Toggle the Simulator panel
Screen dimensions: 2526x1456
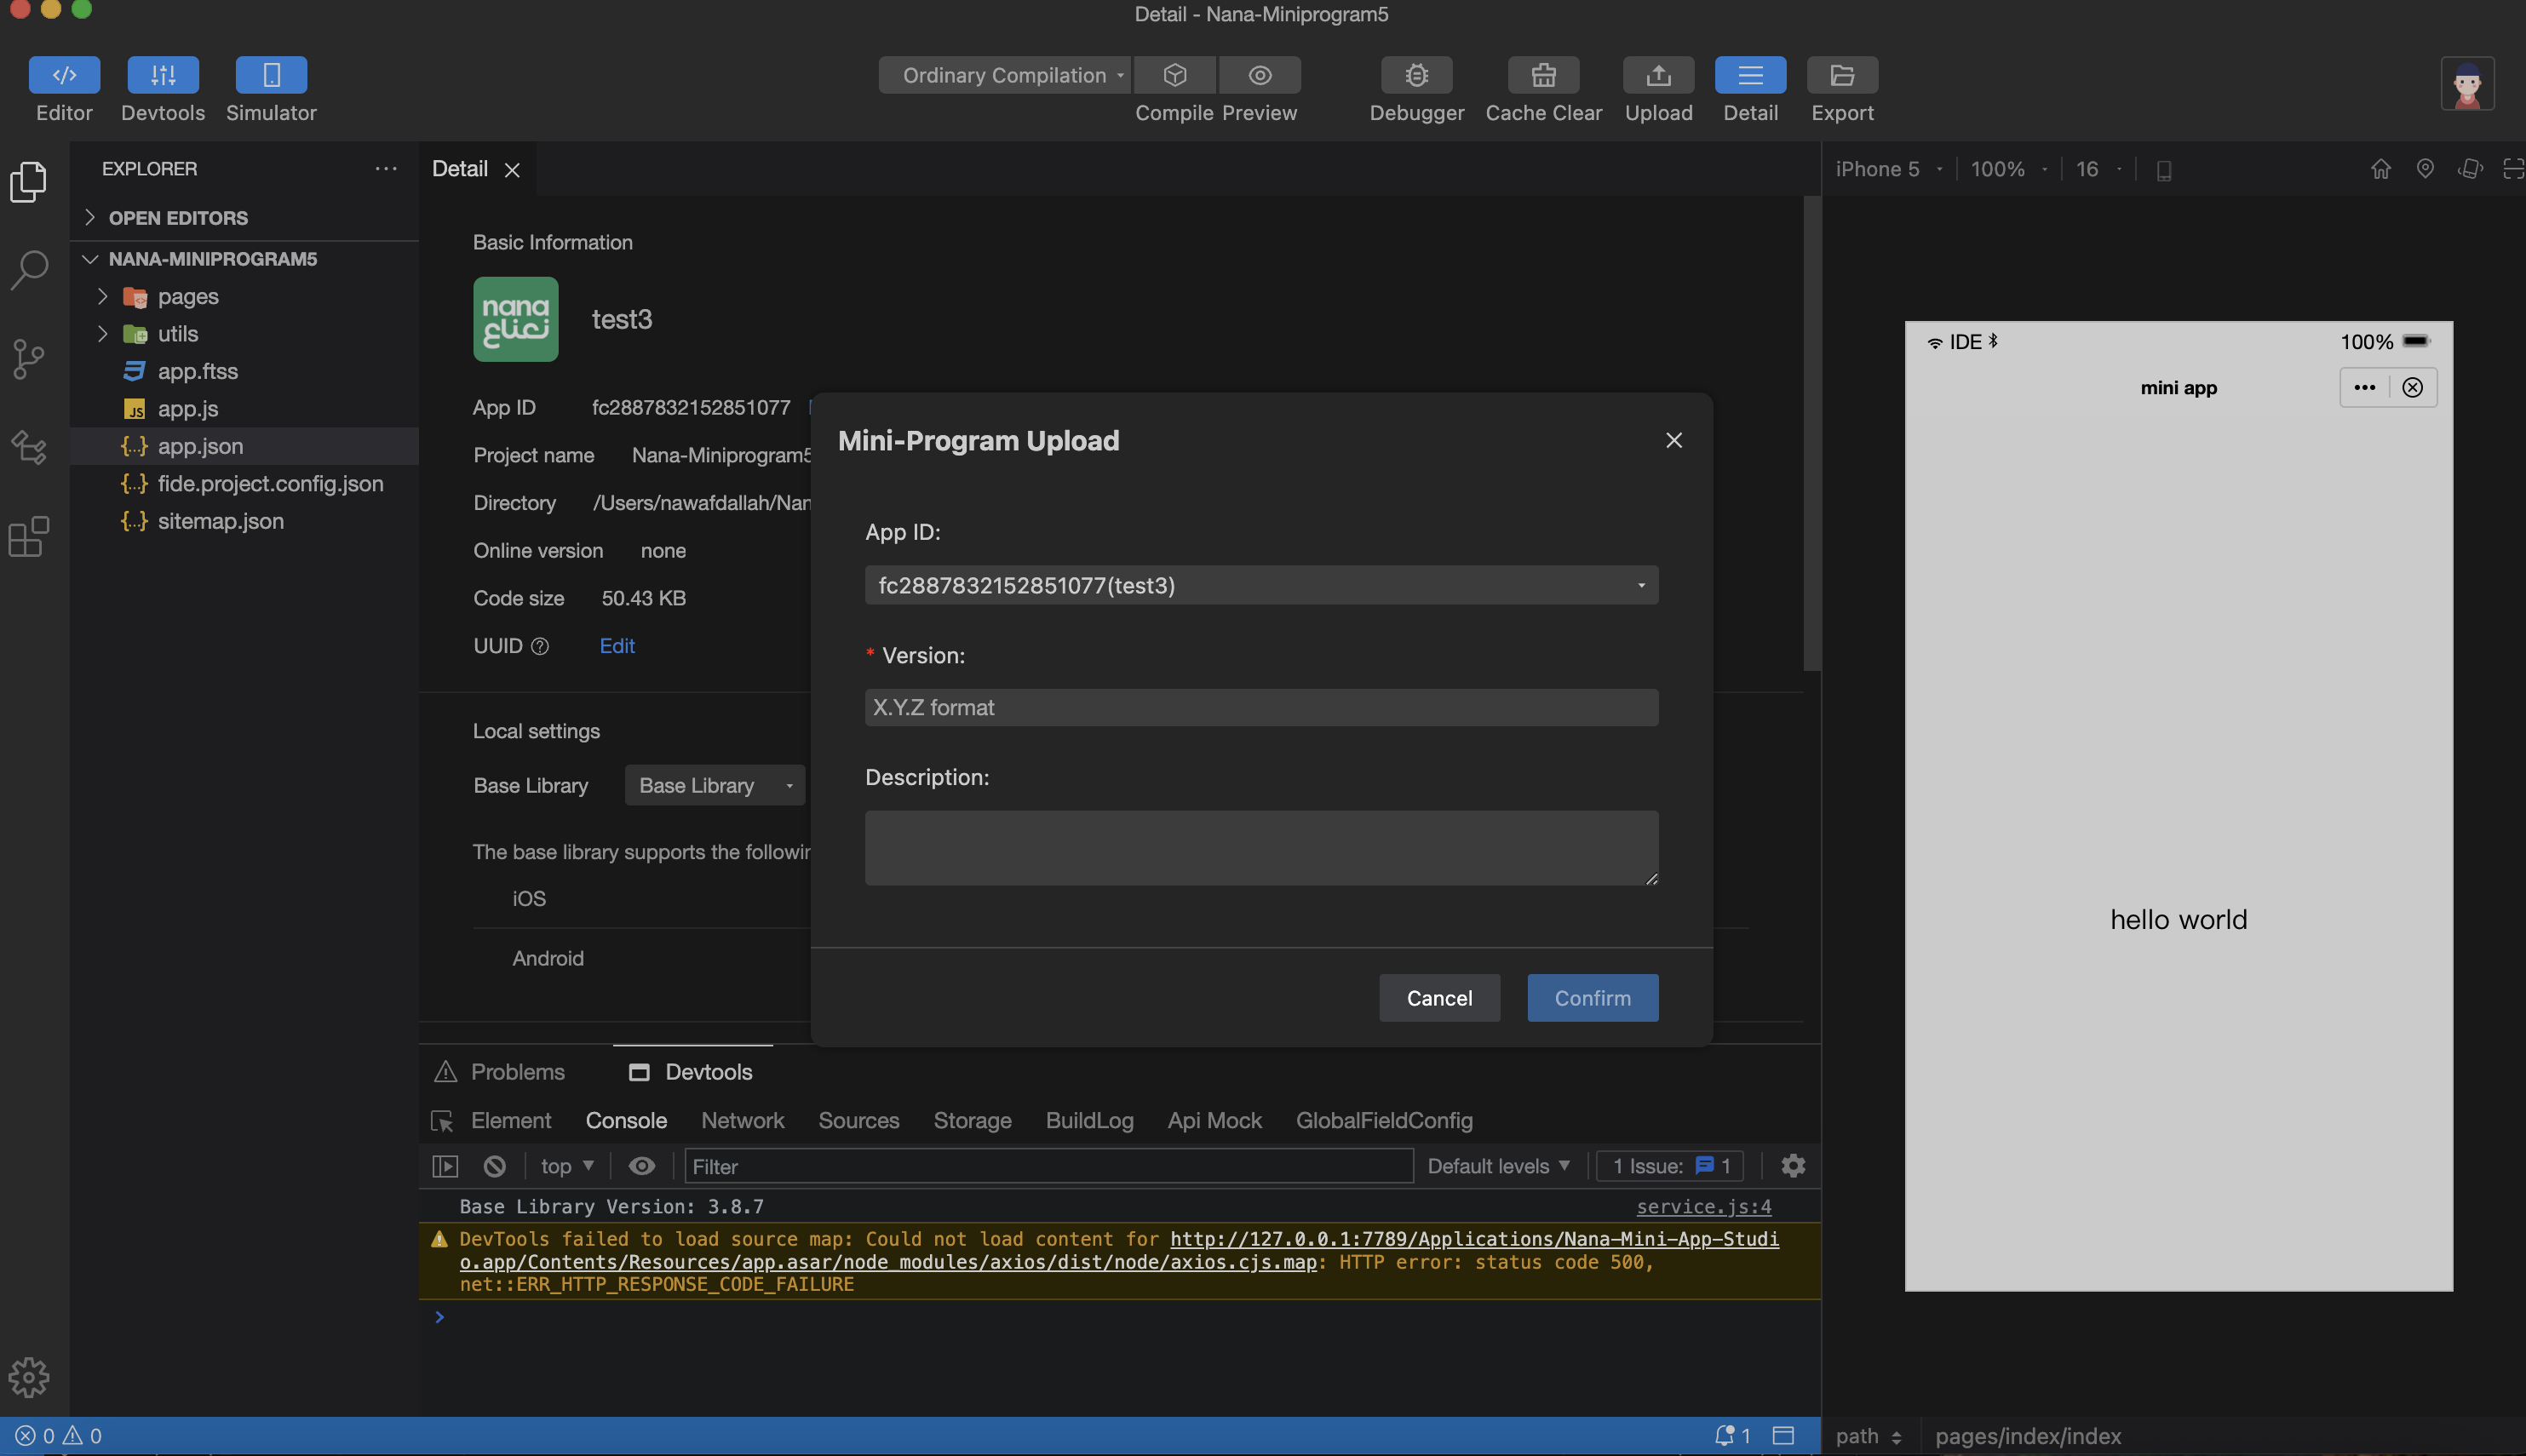(271, 75)
